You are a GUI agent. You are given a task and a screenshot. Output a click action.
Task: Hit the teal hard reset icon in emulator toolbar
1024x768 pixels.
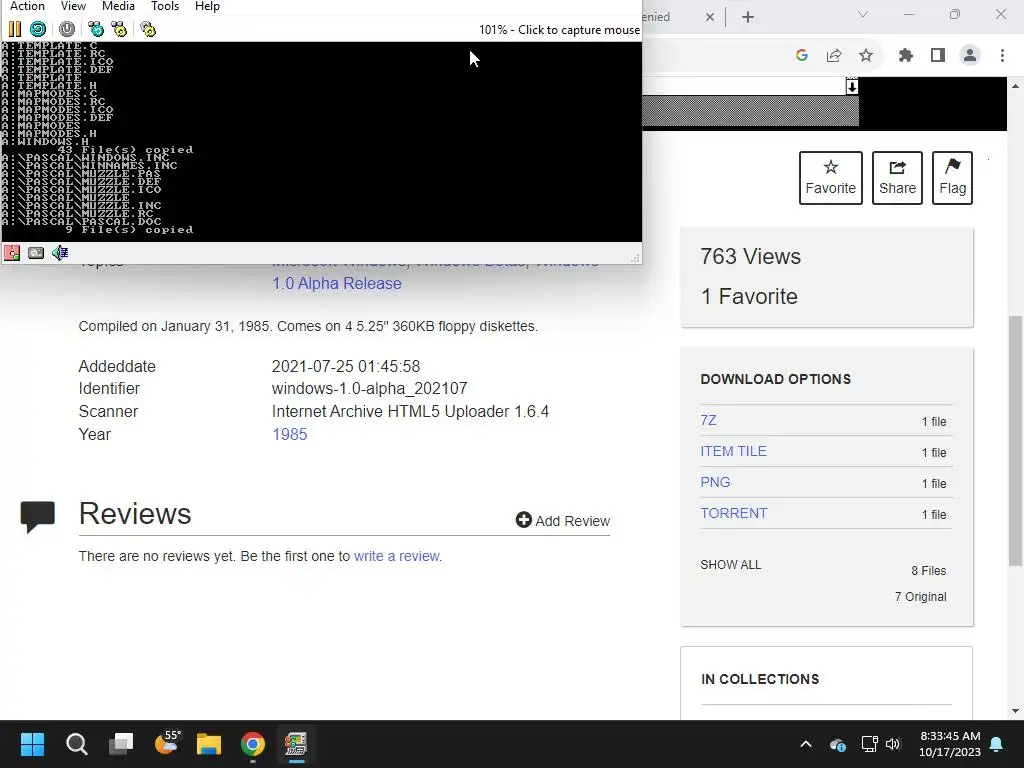pyautogui.click(x=38, y=29)
